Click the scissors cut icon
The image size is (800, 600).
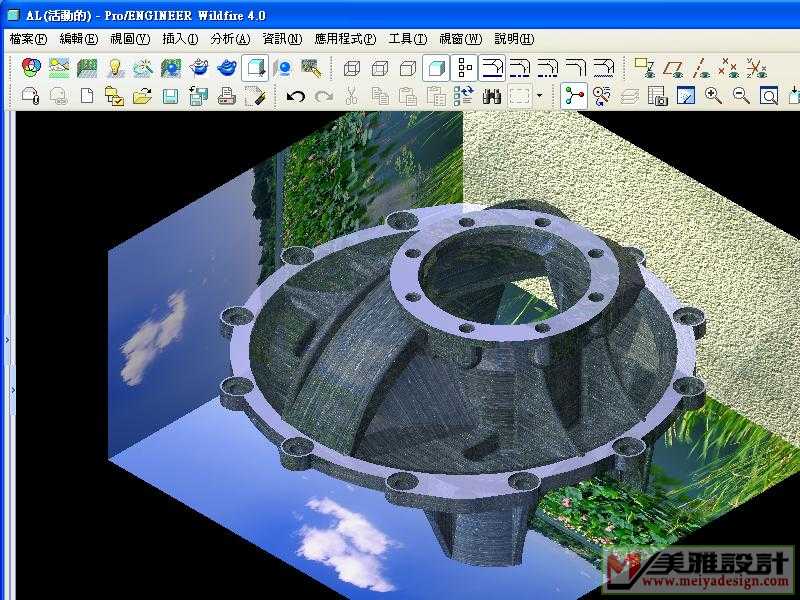352,96
